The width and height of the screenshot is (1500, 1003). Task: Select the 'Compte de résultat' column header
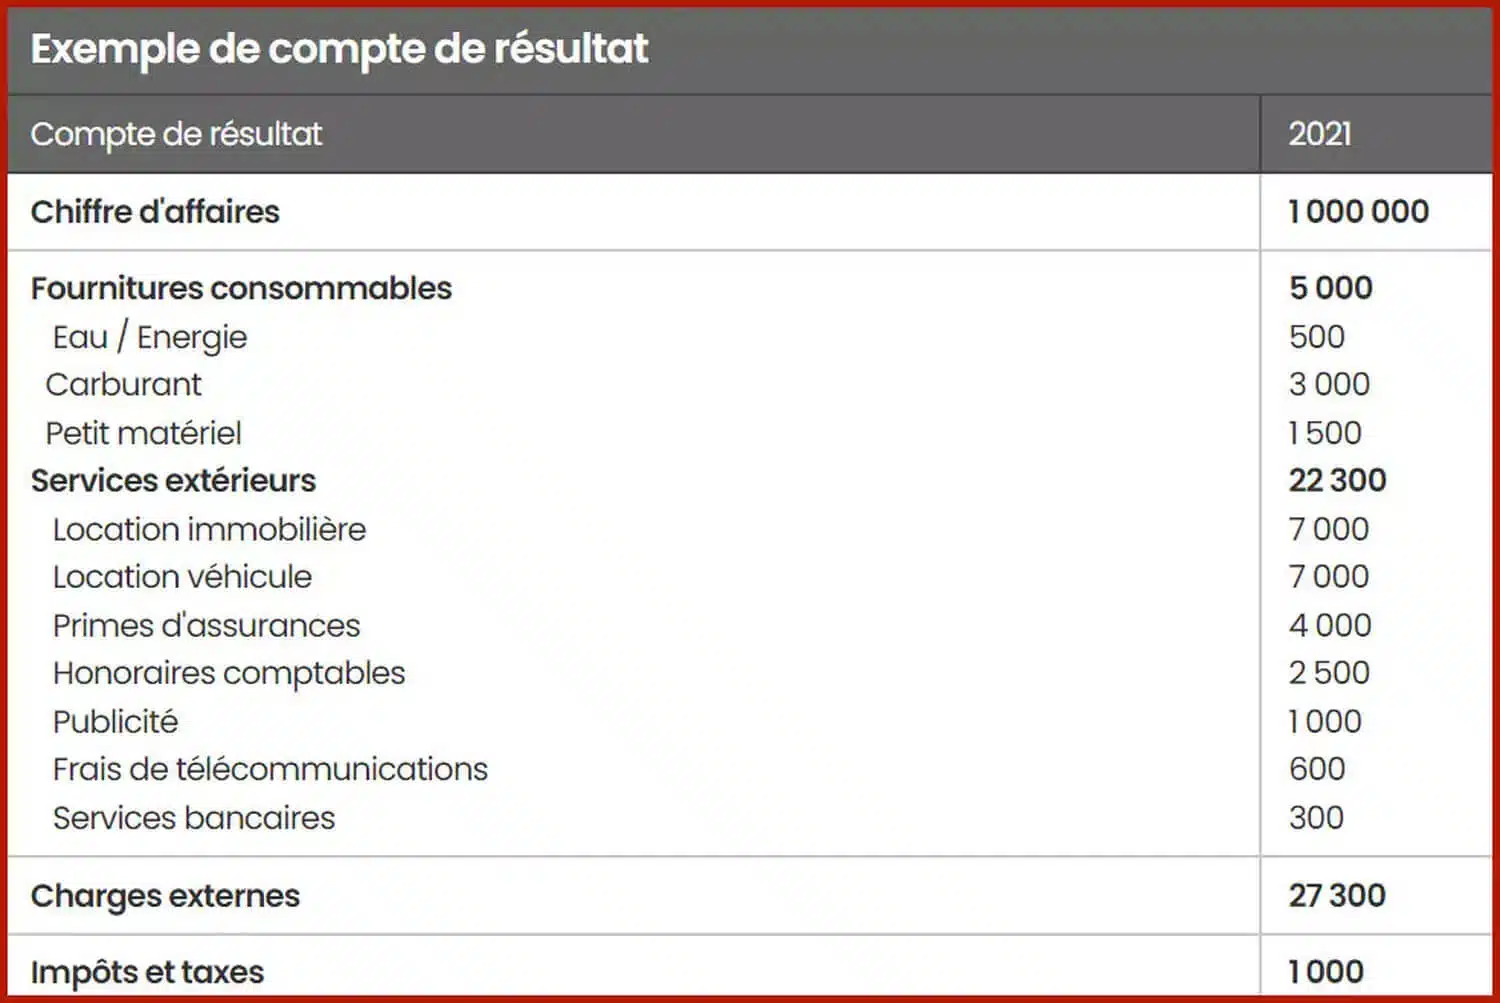tap(176, 134)
